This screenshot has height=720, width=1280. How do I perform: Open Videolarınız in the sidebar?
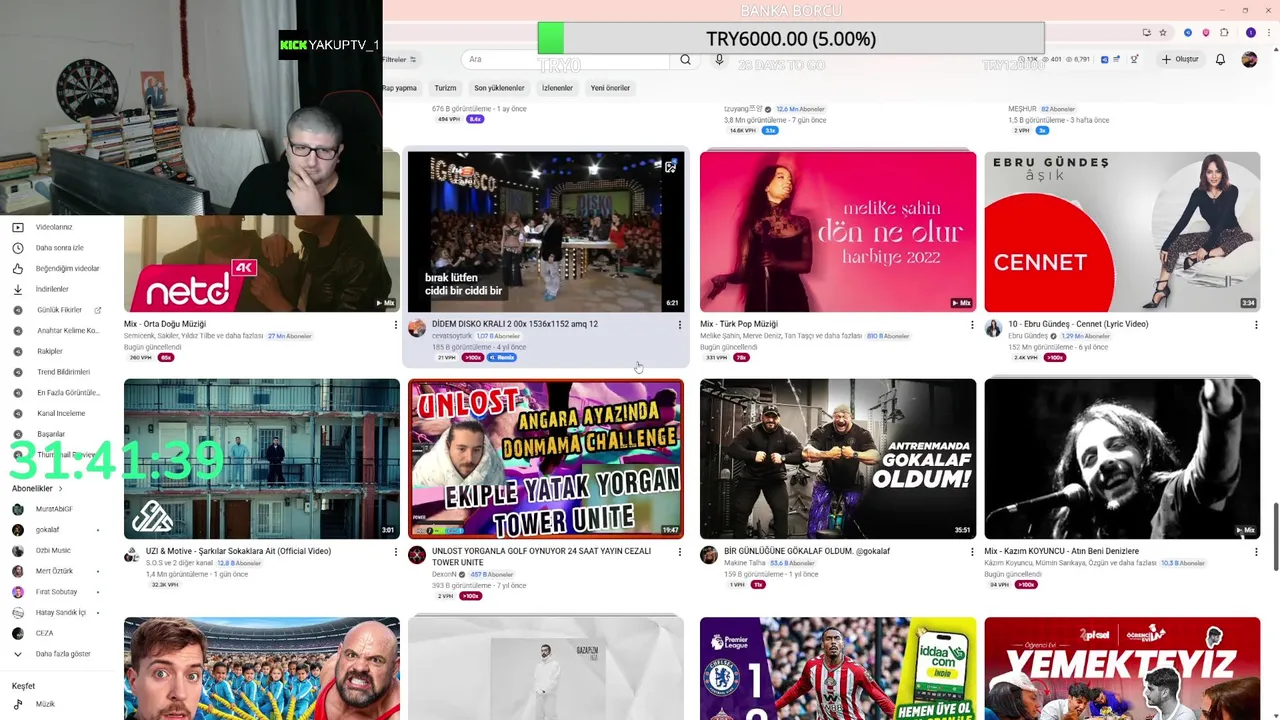[55, 227]
